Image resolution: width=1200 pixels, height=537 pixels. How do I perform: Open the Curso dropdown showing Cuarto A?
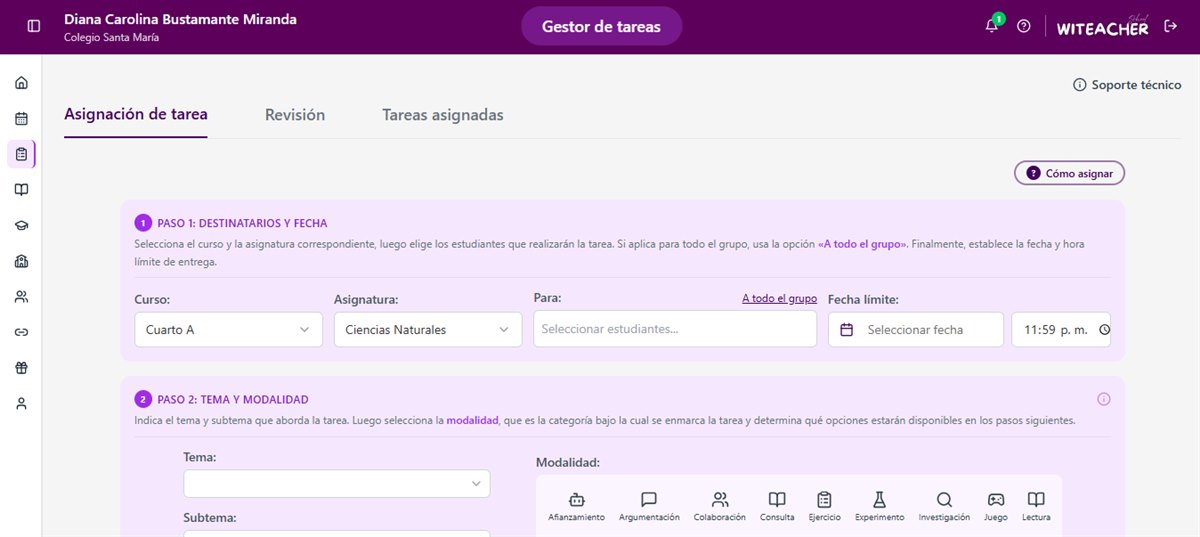tap(228, 330)
